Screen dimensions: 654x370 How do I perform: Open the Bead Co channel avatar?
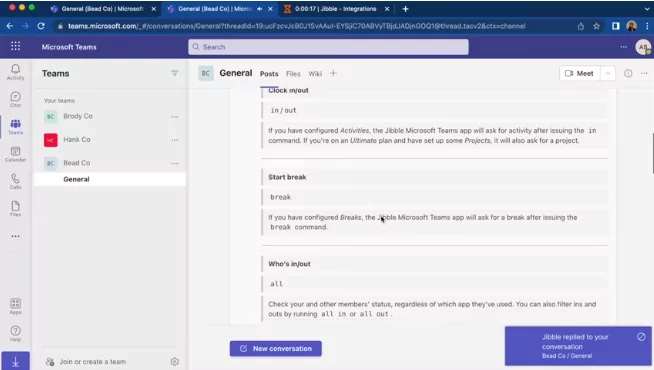[206, 73]
